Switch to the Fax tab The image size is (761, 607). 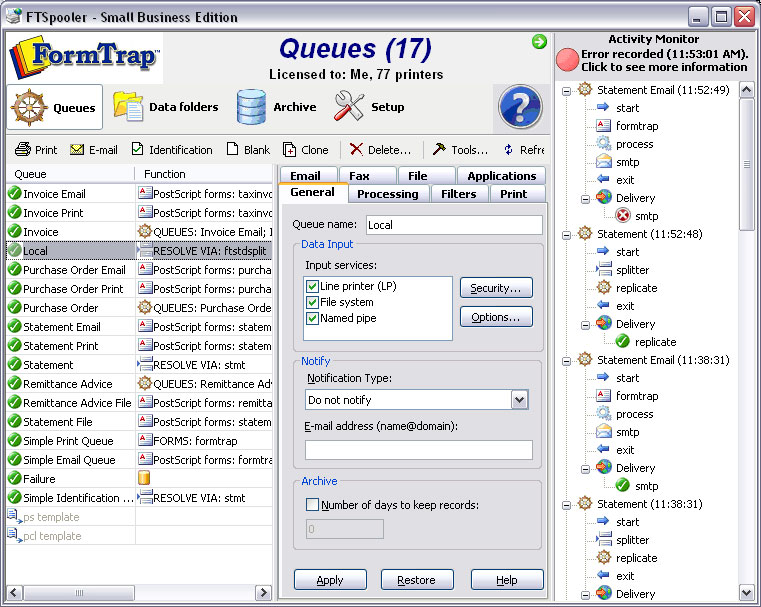367,176
